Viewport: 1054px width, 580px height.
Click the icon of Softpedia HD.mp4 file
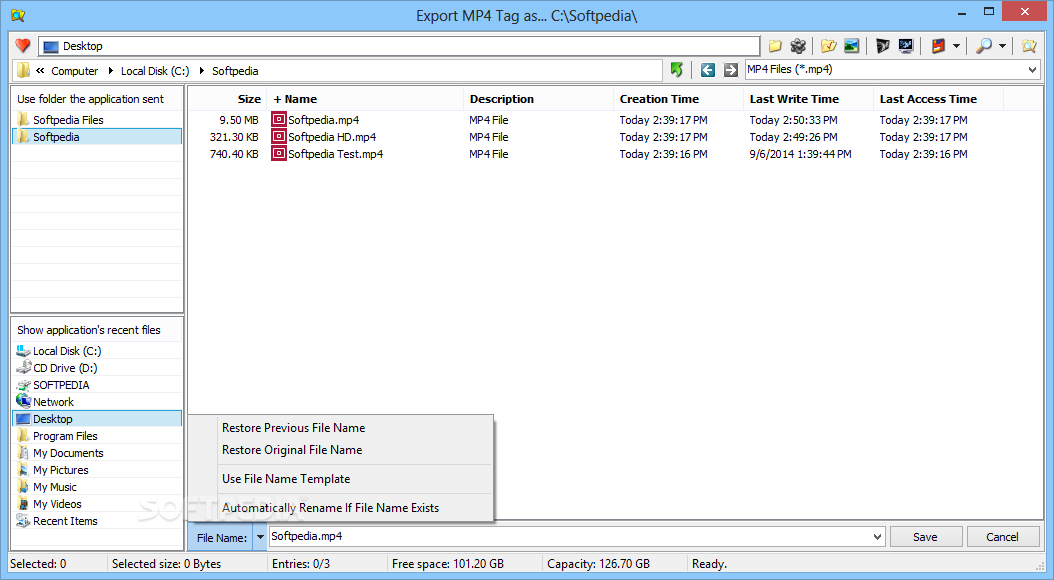tap(279, 136)
